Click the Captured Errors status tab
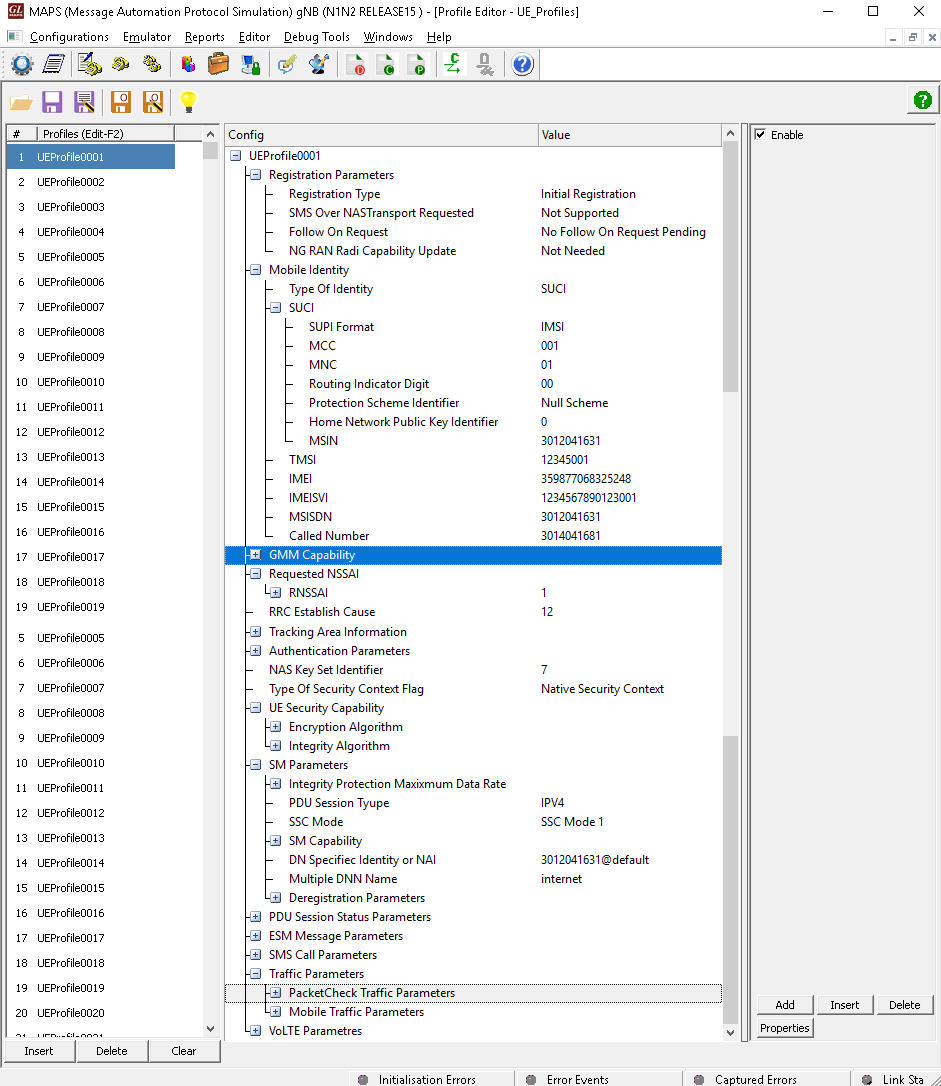 (757, 1079)
